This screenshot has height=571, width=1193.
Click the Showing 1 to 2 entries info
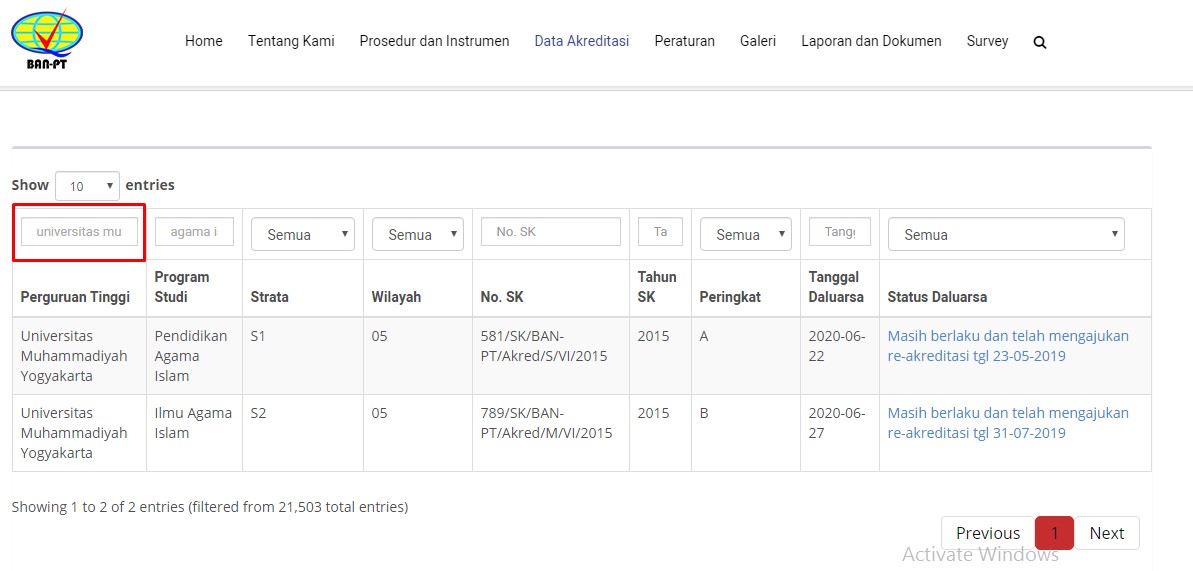coord(210,507)
